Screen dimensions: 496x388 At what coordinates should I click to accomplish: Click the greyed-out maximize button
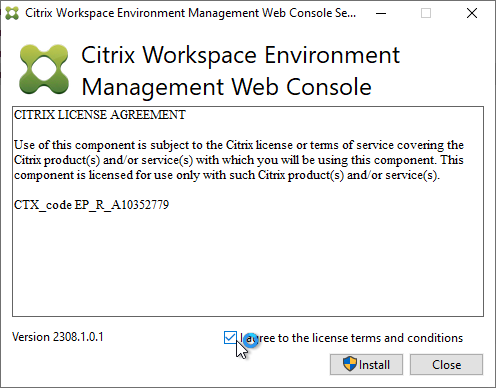pos(426,13)
